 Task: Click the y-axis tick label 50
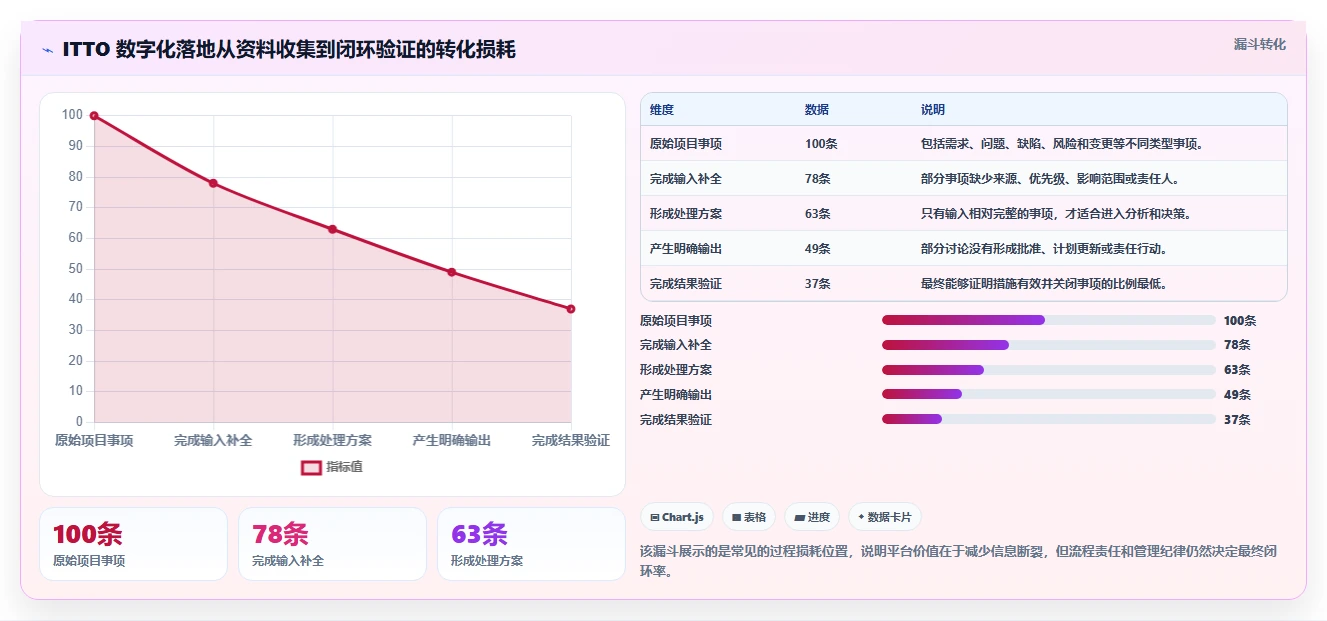(x=75, y=269)
